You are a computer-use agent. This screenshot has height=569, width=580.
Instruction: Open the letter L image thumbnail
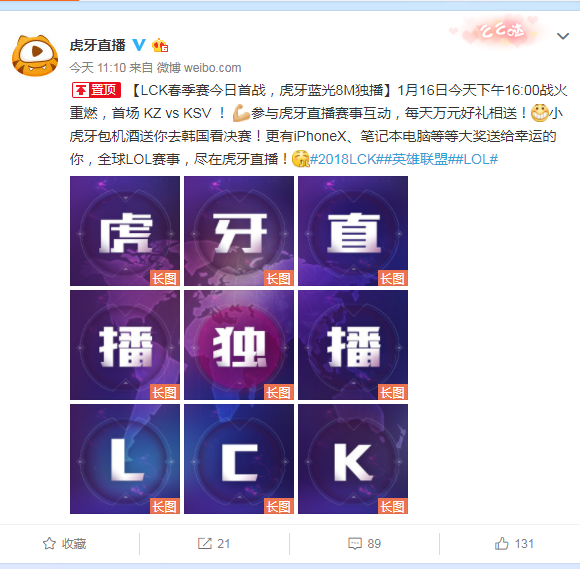[x=125, y=459]
